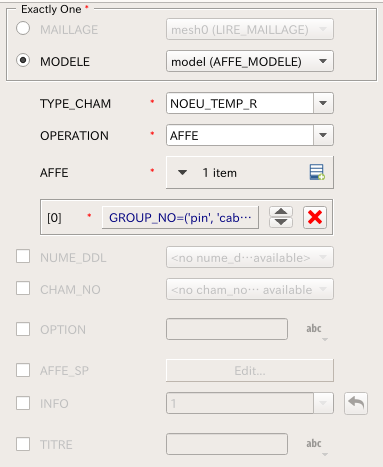Enable the CHAM_NO checkbox

click(23, 289)
